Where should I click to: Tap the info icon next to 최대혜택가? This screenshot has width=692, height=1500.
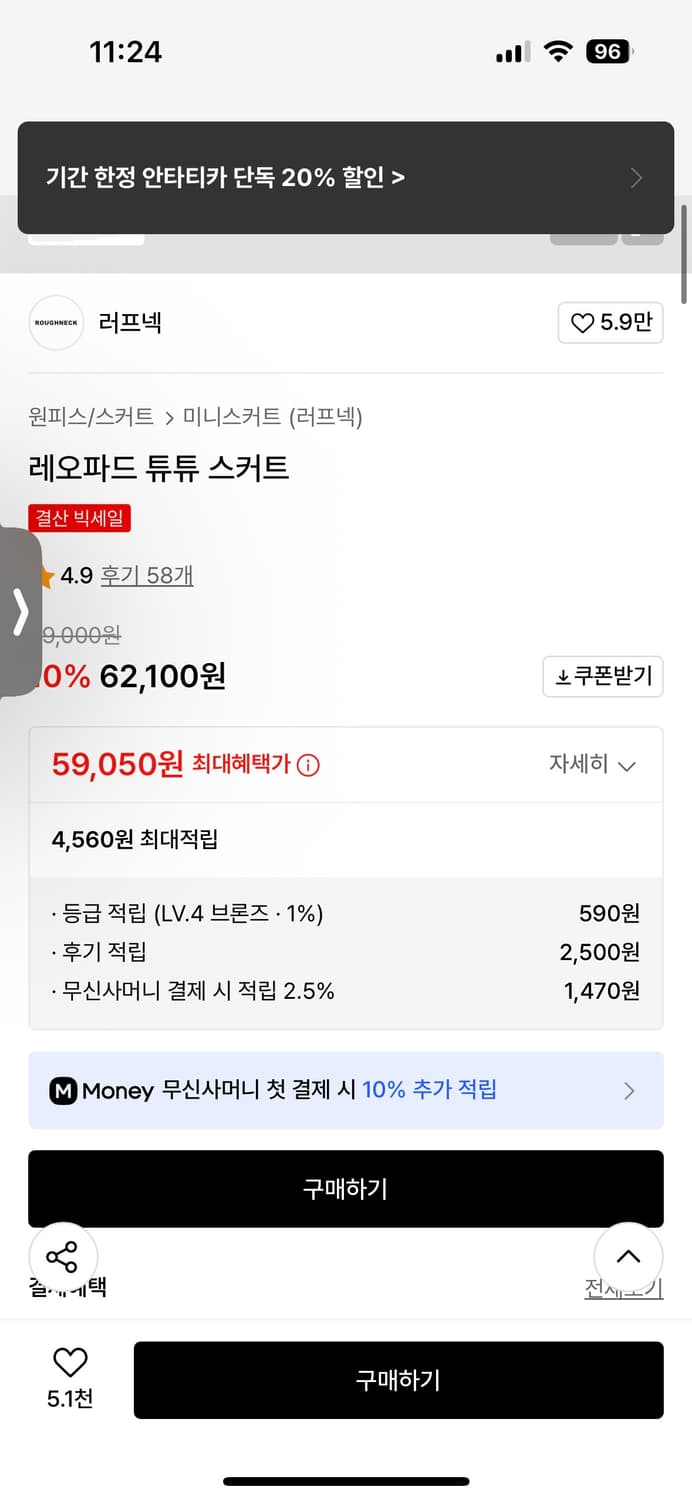pyautogui.click(x=308, y=764)
